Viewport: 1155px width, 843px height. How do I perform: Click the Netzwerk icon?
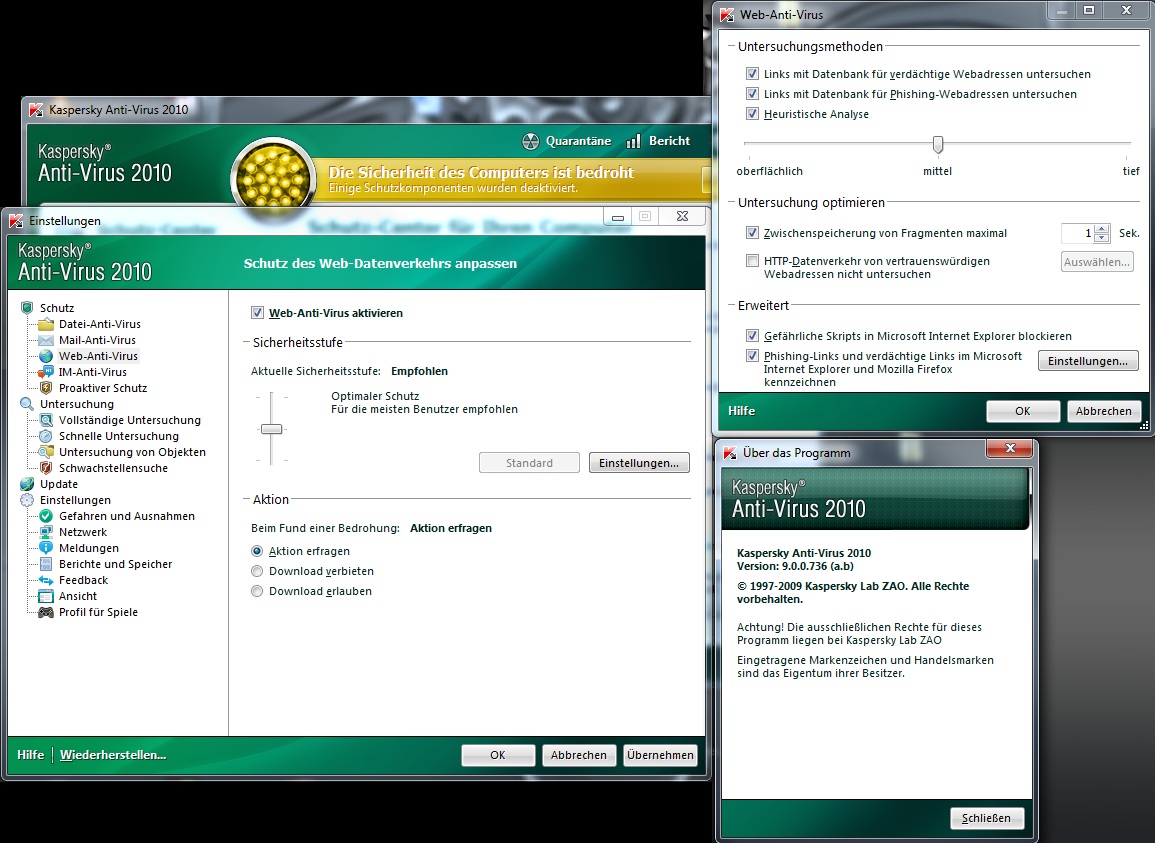click(46, 532)
